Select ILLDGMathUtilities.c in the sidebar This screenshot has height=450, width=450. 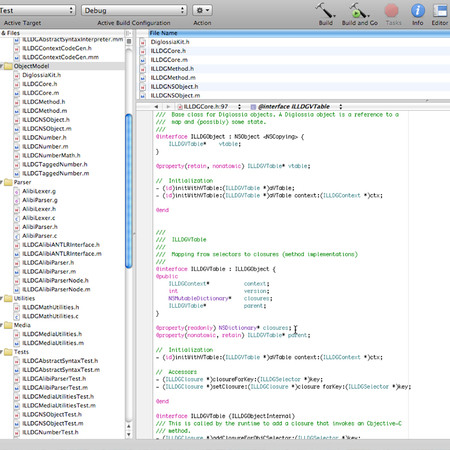pyautogui.click(x=50, y=316)
